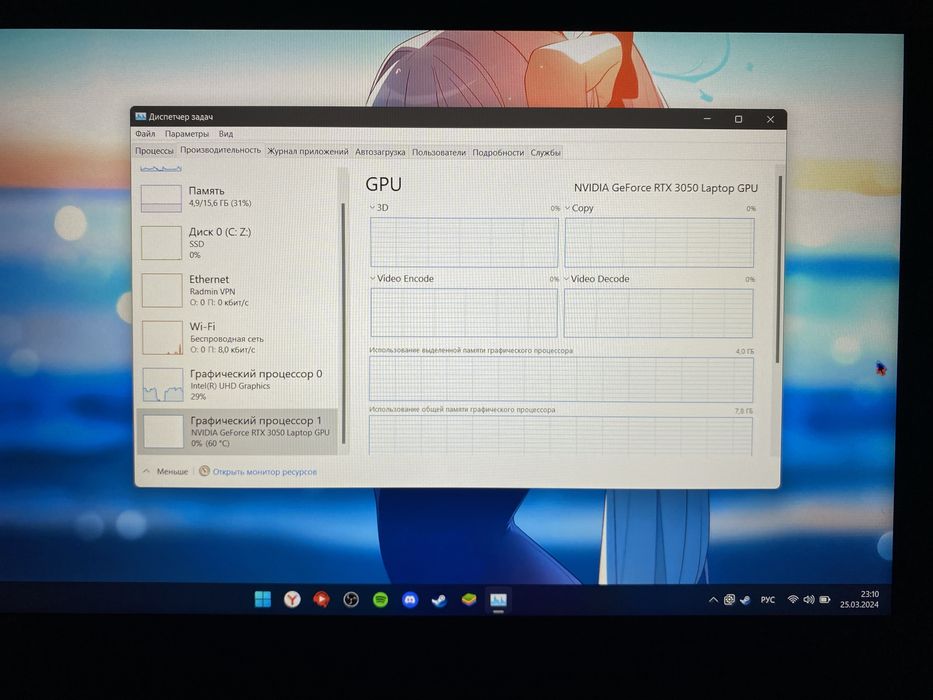933x700 pixels.
Task: Launch Yandex Browser from taskbar
Action: pos(292,599)
